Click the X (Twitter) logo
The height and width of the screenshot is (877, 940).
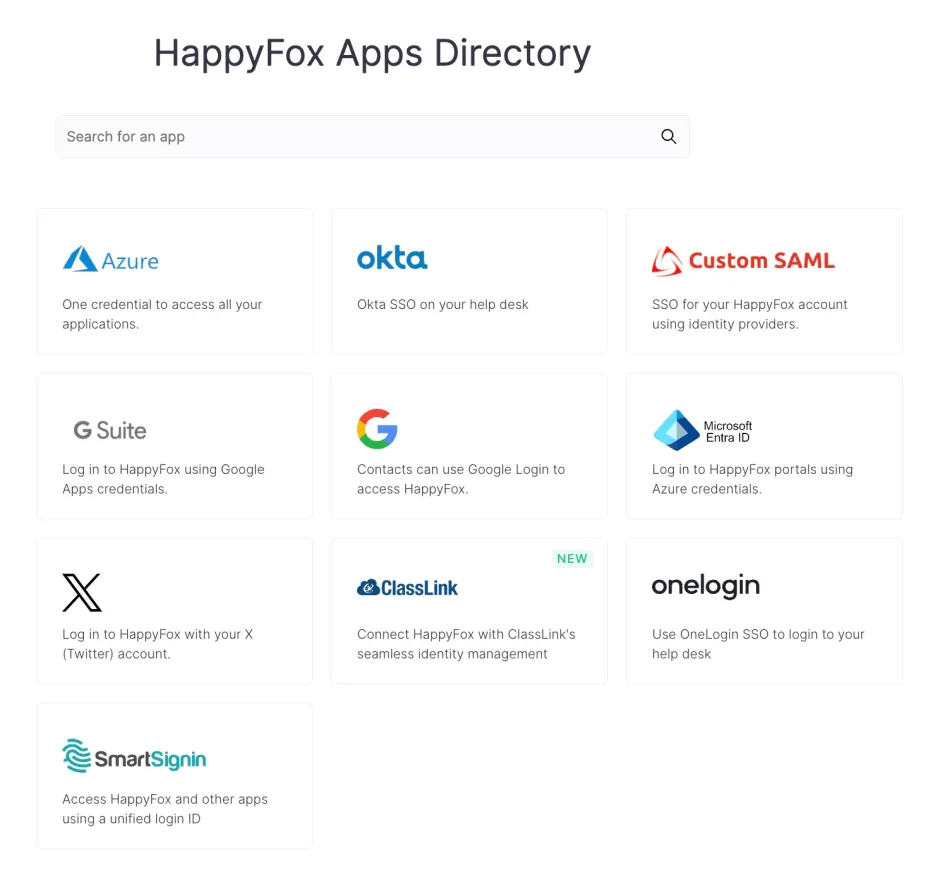point(82,592)
